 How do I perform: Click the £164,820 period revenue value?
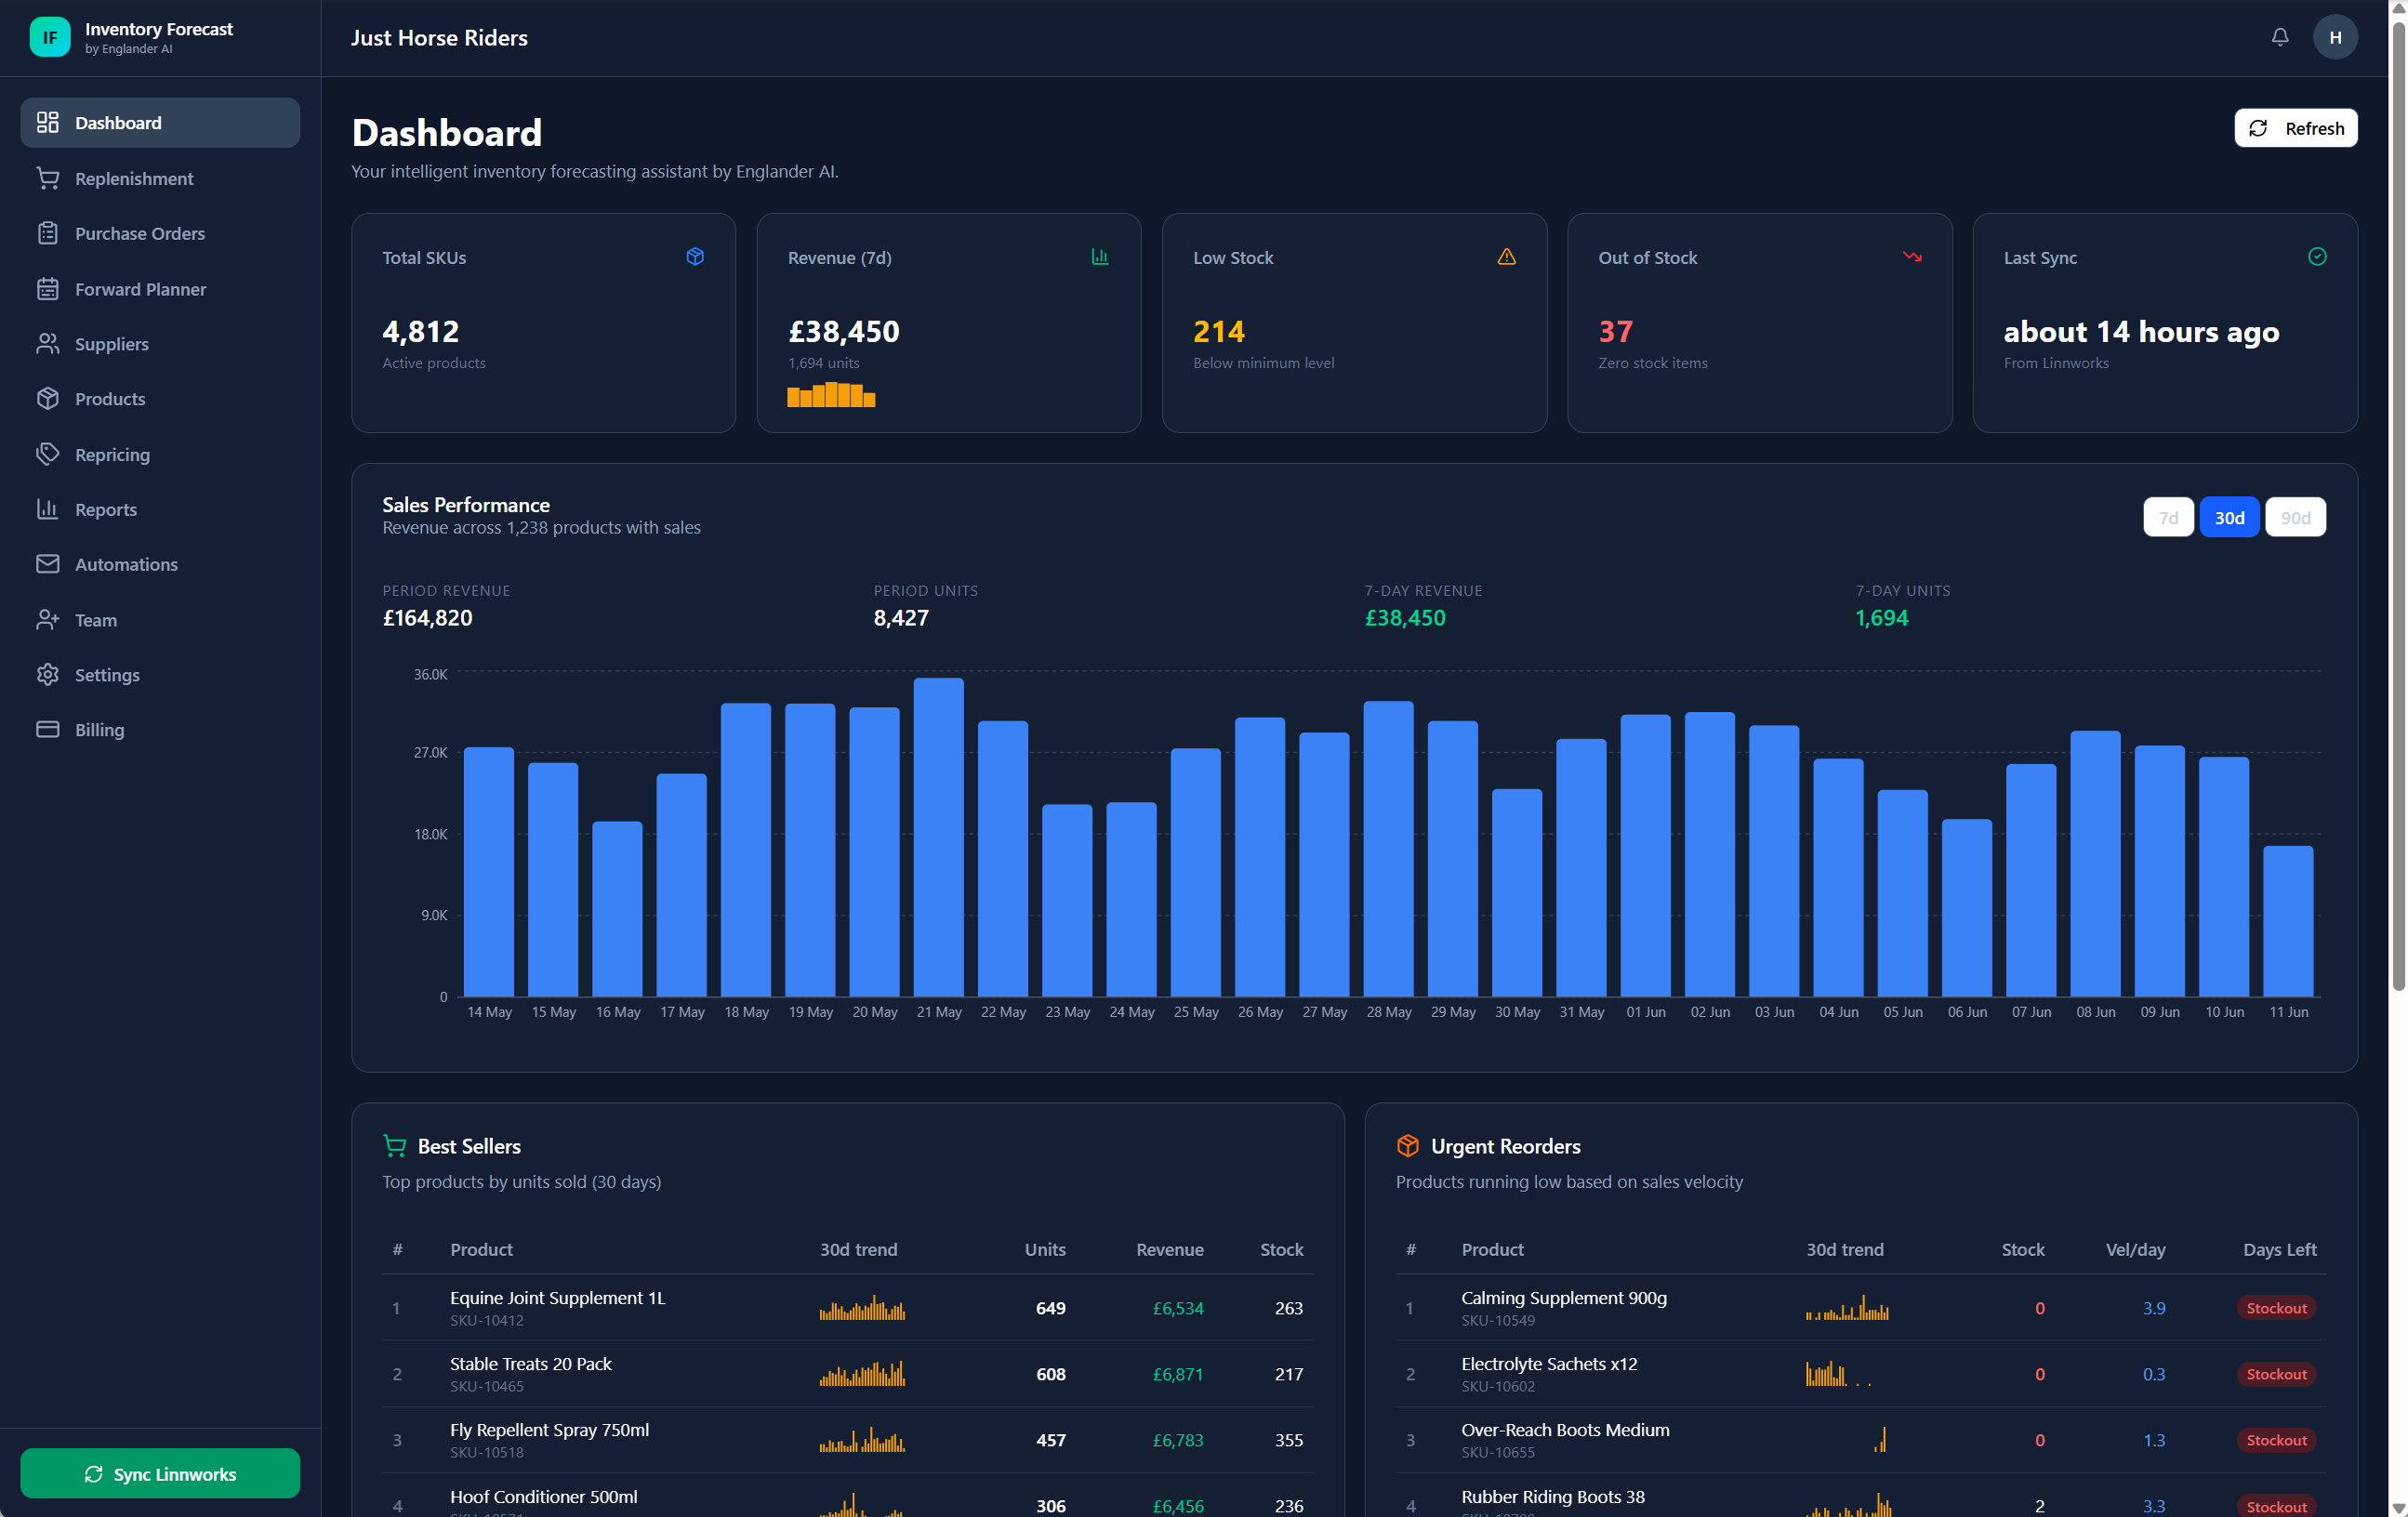coord(427,617)
